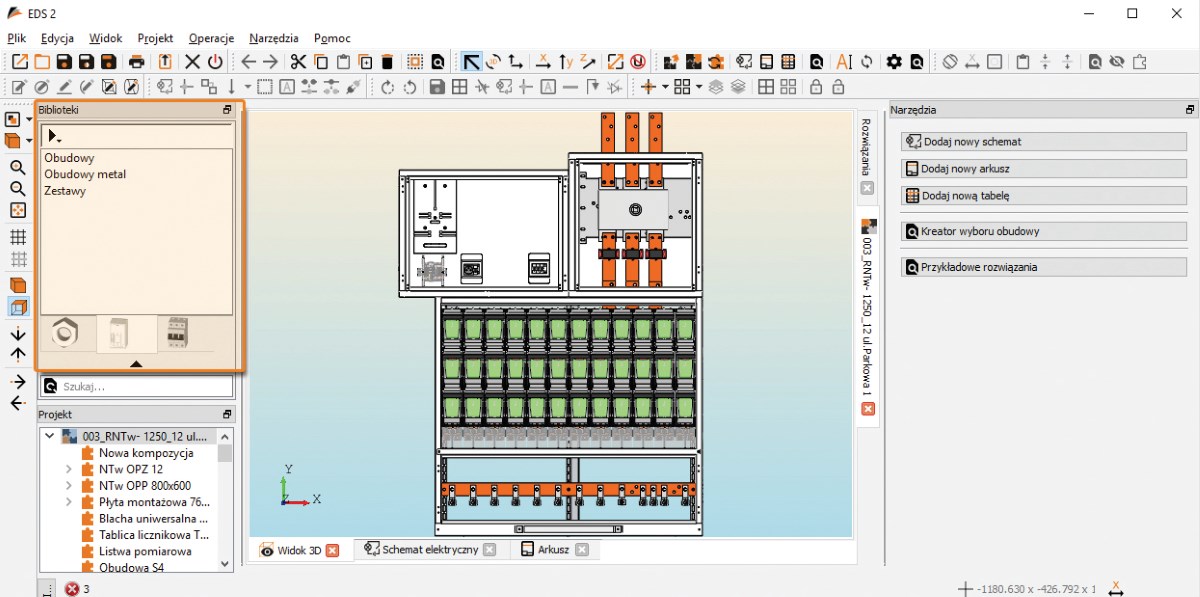Switch to the Schemat elektryczny tab
Viewport: 1200px width, 597px height.
(x=430, y=549)
